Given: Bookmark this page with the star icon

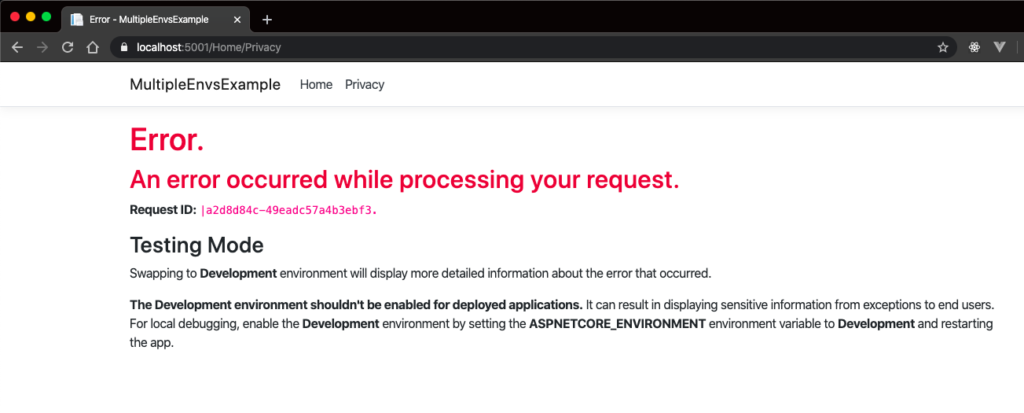Looking at the screenshot, I should pos(942,47).
